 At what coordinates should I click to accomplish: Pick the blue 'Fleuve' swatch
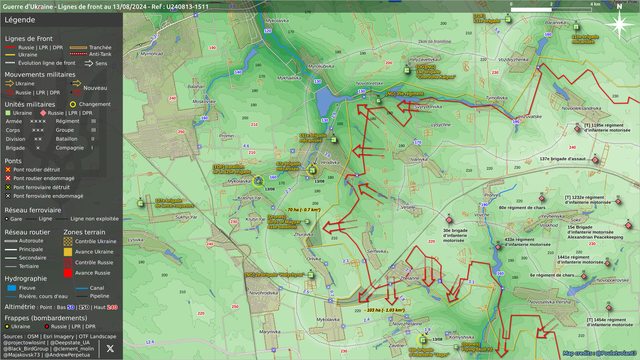12,288
